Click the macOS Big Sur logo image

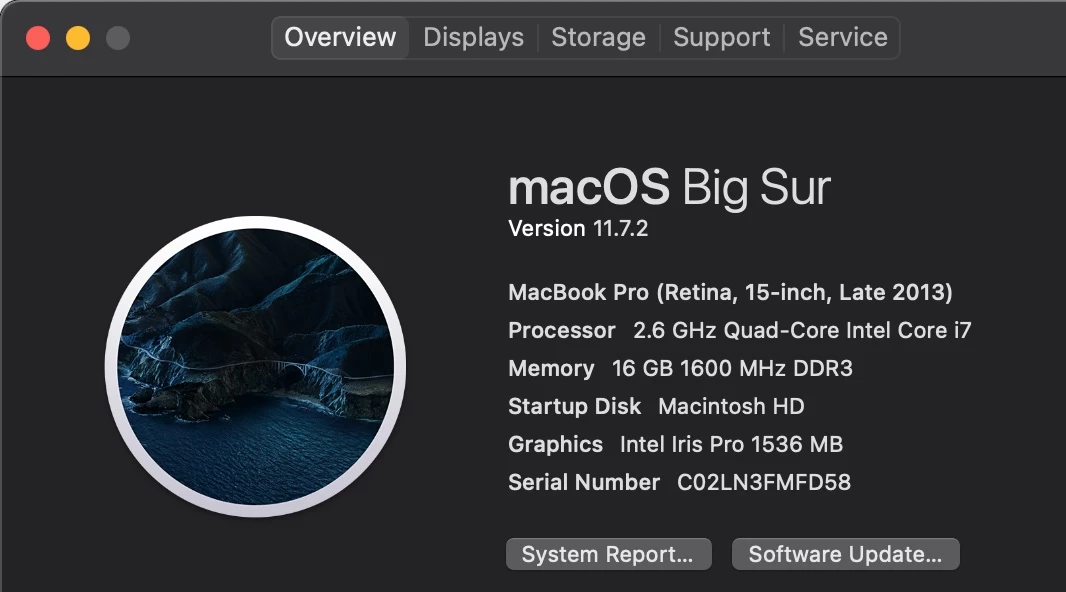(256, 366)
